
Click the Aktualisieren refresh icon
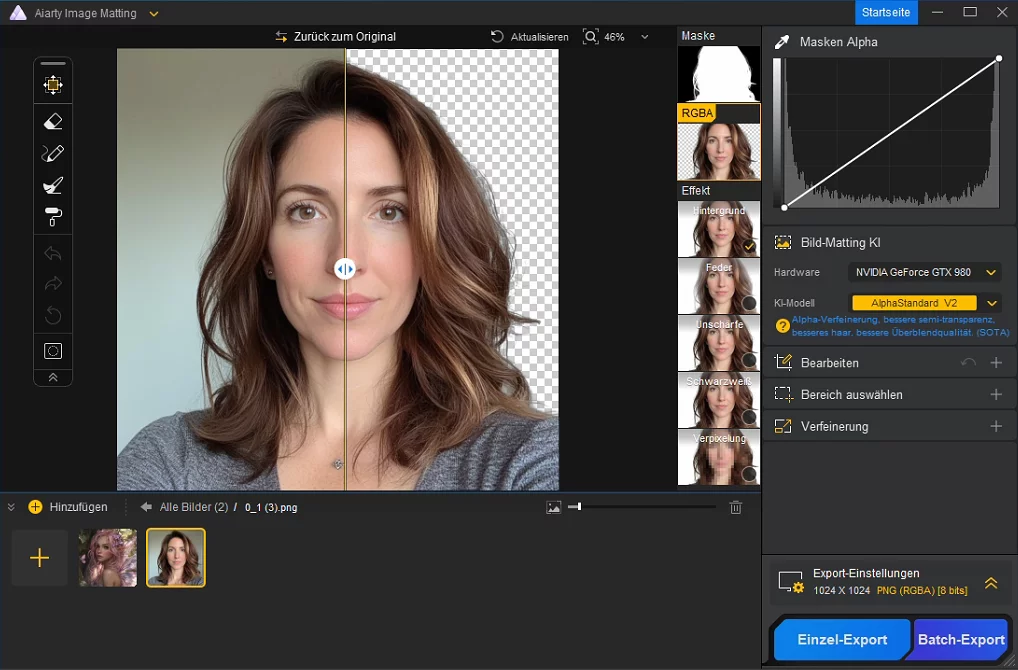pos(497,37)
